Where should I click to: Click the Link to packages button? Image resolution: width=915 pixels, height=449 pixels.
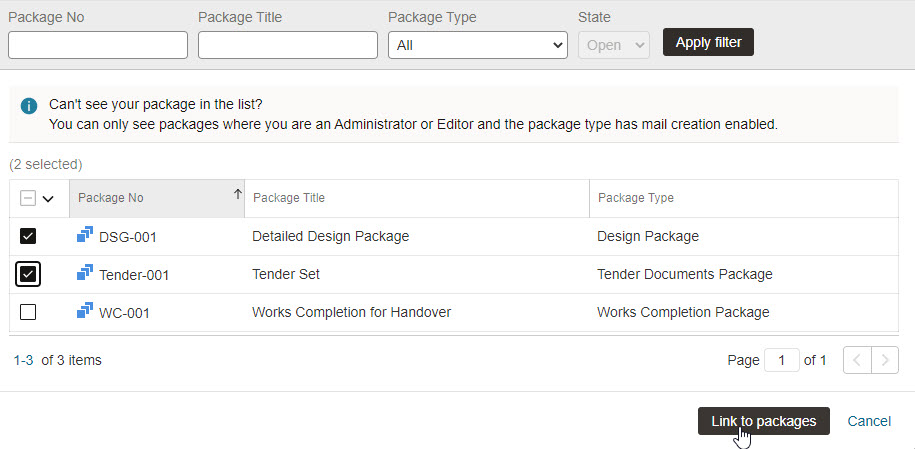click(x=764, y=421)
